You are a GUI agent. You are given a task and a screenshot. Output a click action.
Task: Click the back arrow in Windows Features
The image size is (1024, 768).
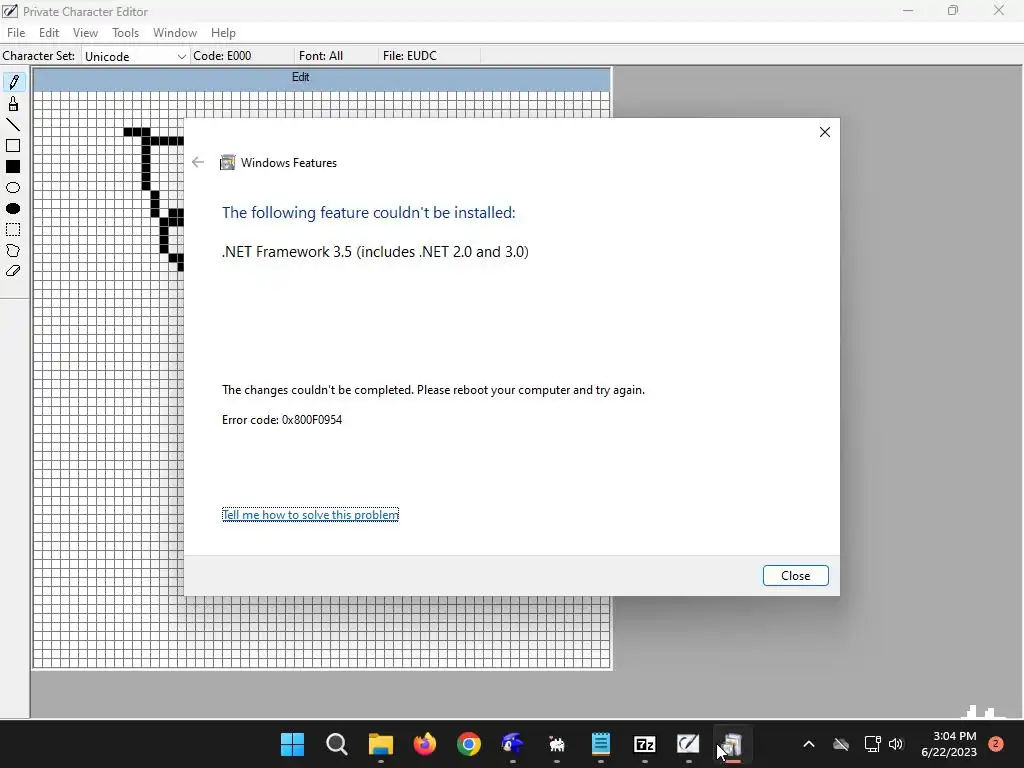click(x=198, y=163)
